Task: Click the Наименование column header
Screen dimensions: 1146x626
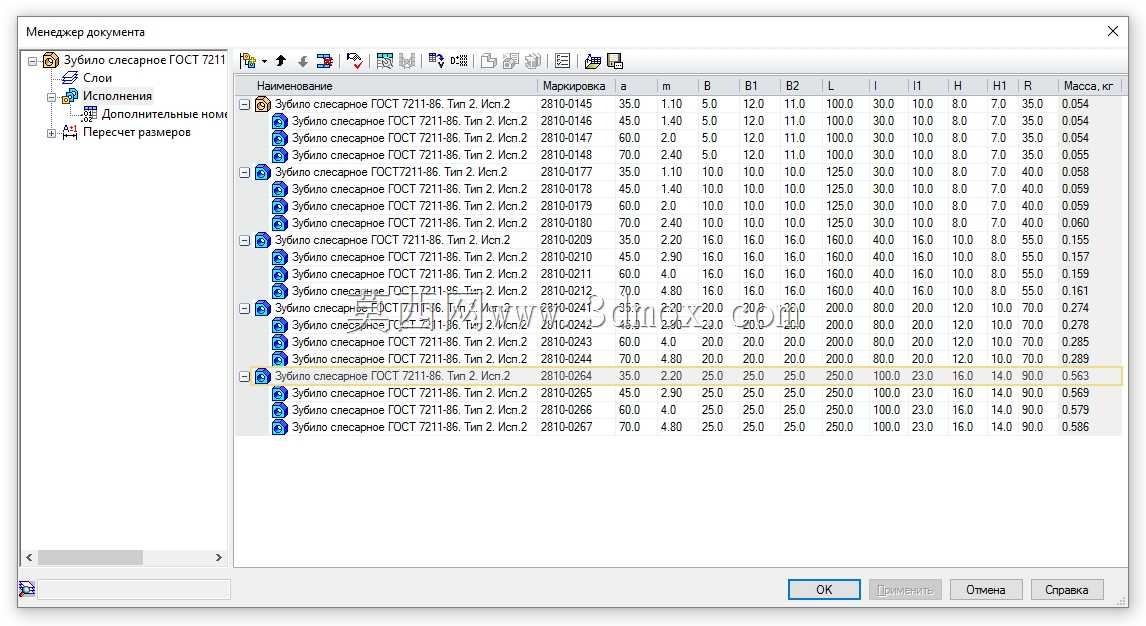Action: [x=387, y=85]
